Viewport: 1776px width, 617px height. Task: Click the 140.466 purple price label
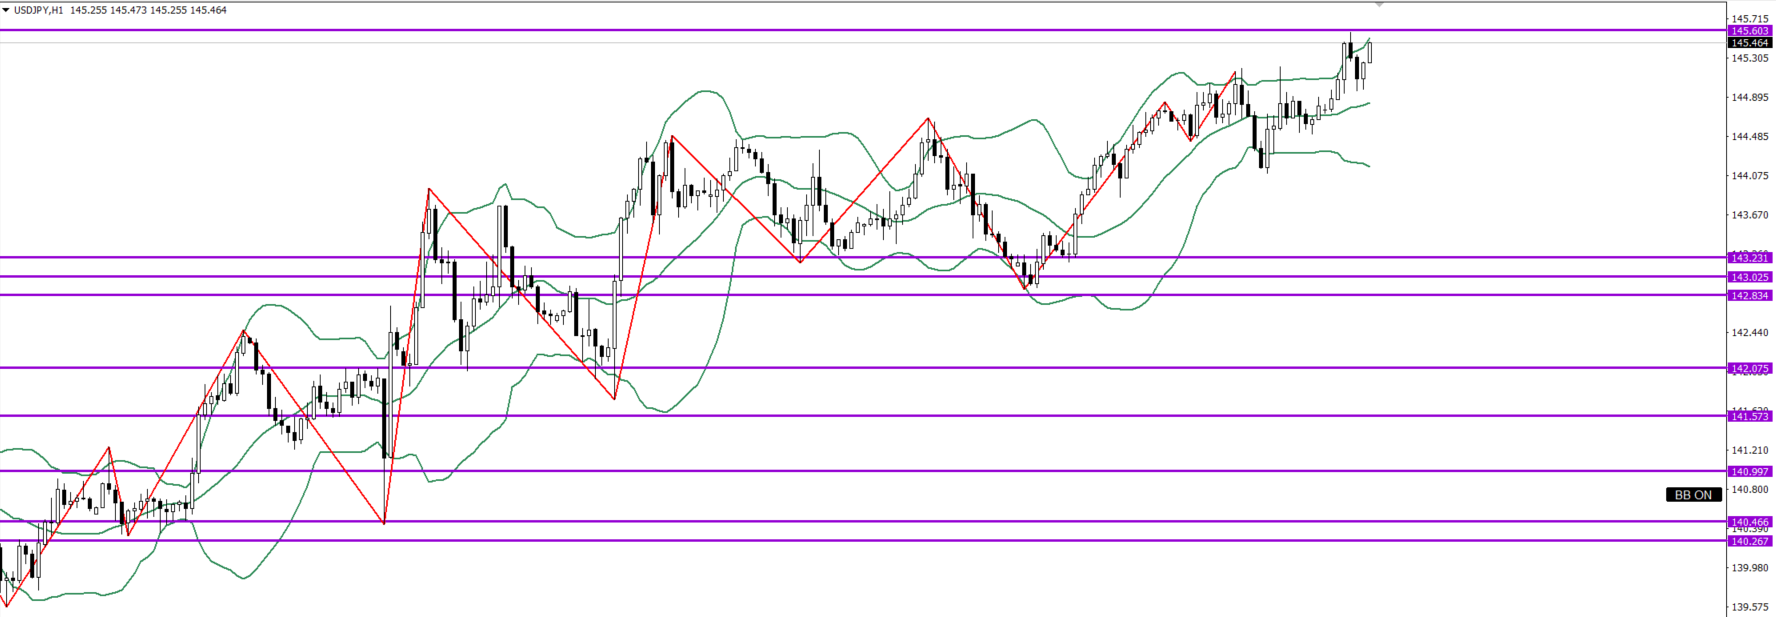pos(1750,522)
